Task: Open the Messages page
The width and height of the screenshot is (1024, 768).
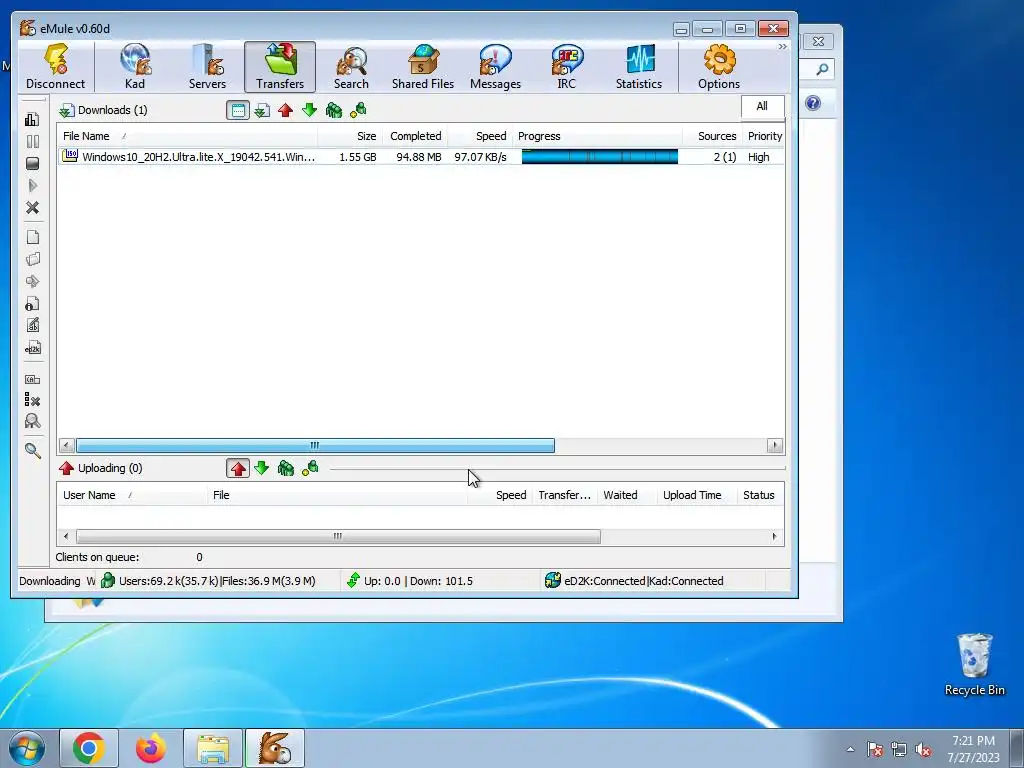Action: 495,67
